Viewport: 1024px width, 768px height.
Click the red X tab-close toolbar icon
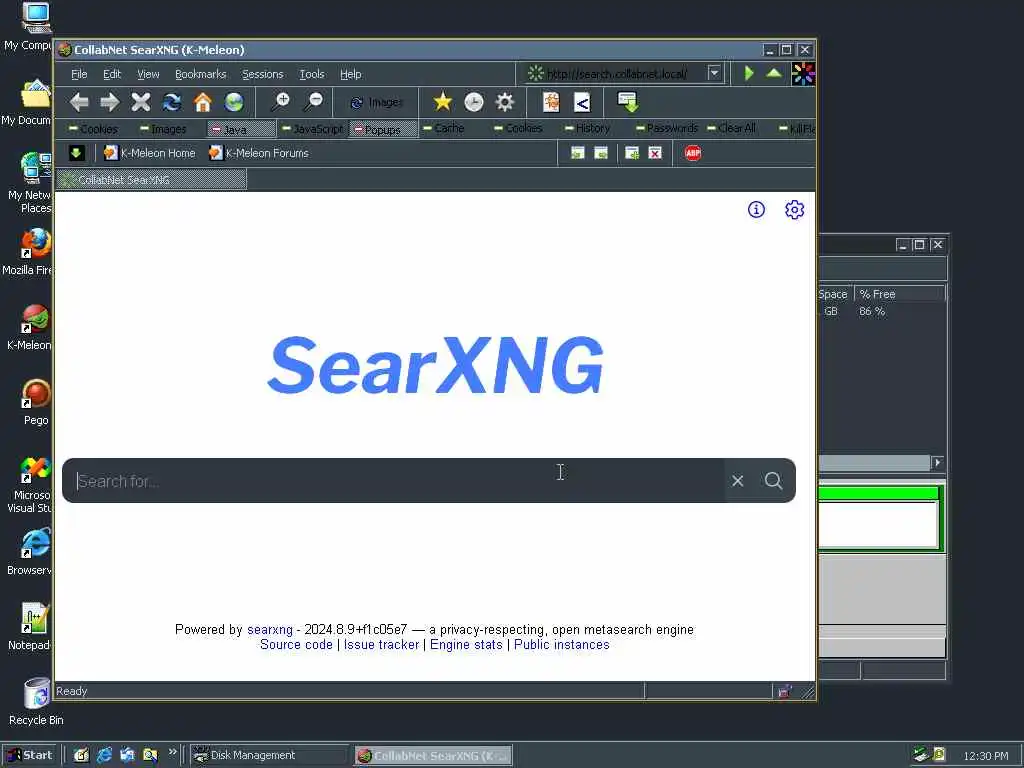pyautogui.click(x=655, y=153)
